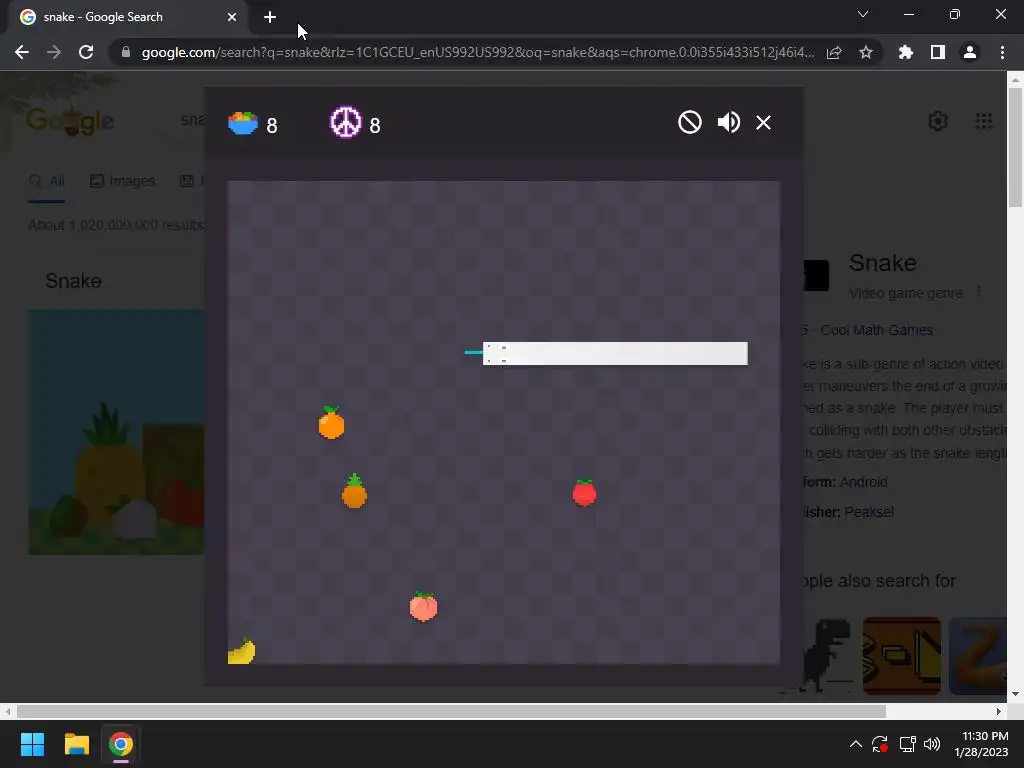The height and width of the screenshot is (768, 1024).
Task: Click the sync update tray icon
Action: click(880, 744)
